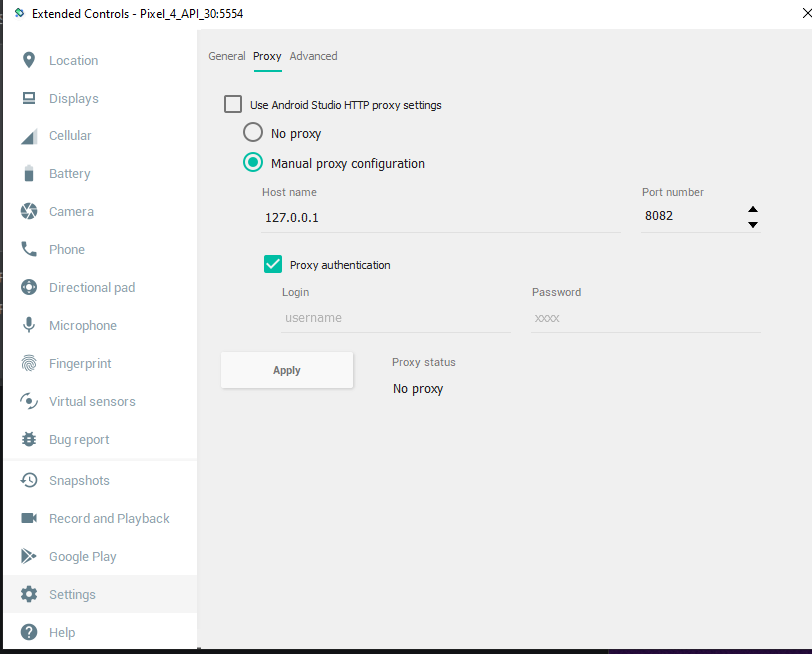The height and width of the screenshot is (654, 812).
Task: Enable Android Studio HTTP proxy settings
Action: (x=233, y=104)
